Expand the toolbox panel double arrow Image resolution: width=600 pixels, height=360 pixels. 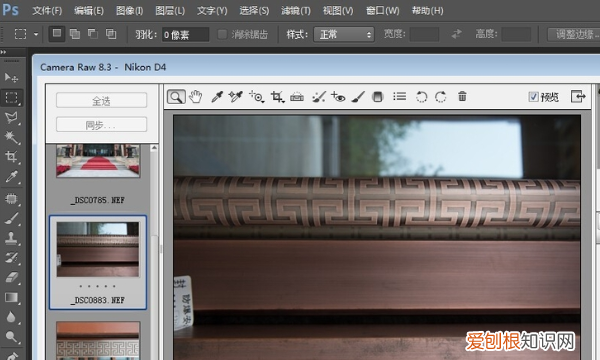pos(3,52)
